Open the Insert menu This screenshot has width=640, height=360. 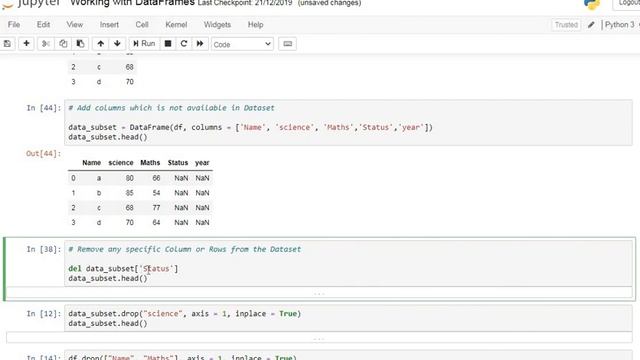coord(109,24)
